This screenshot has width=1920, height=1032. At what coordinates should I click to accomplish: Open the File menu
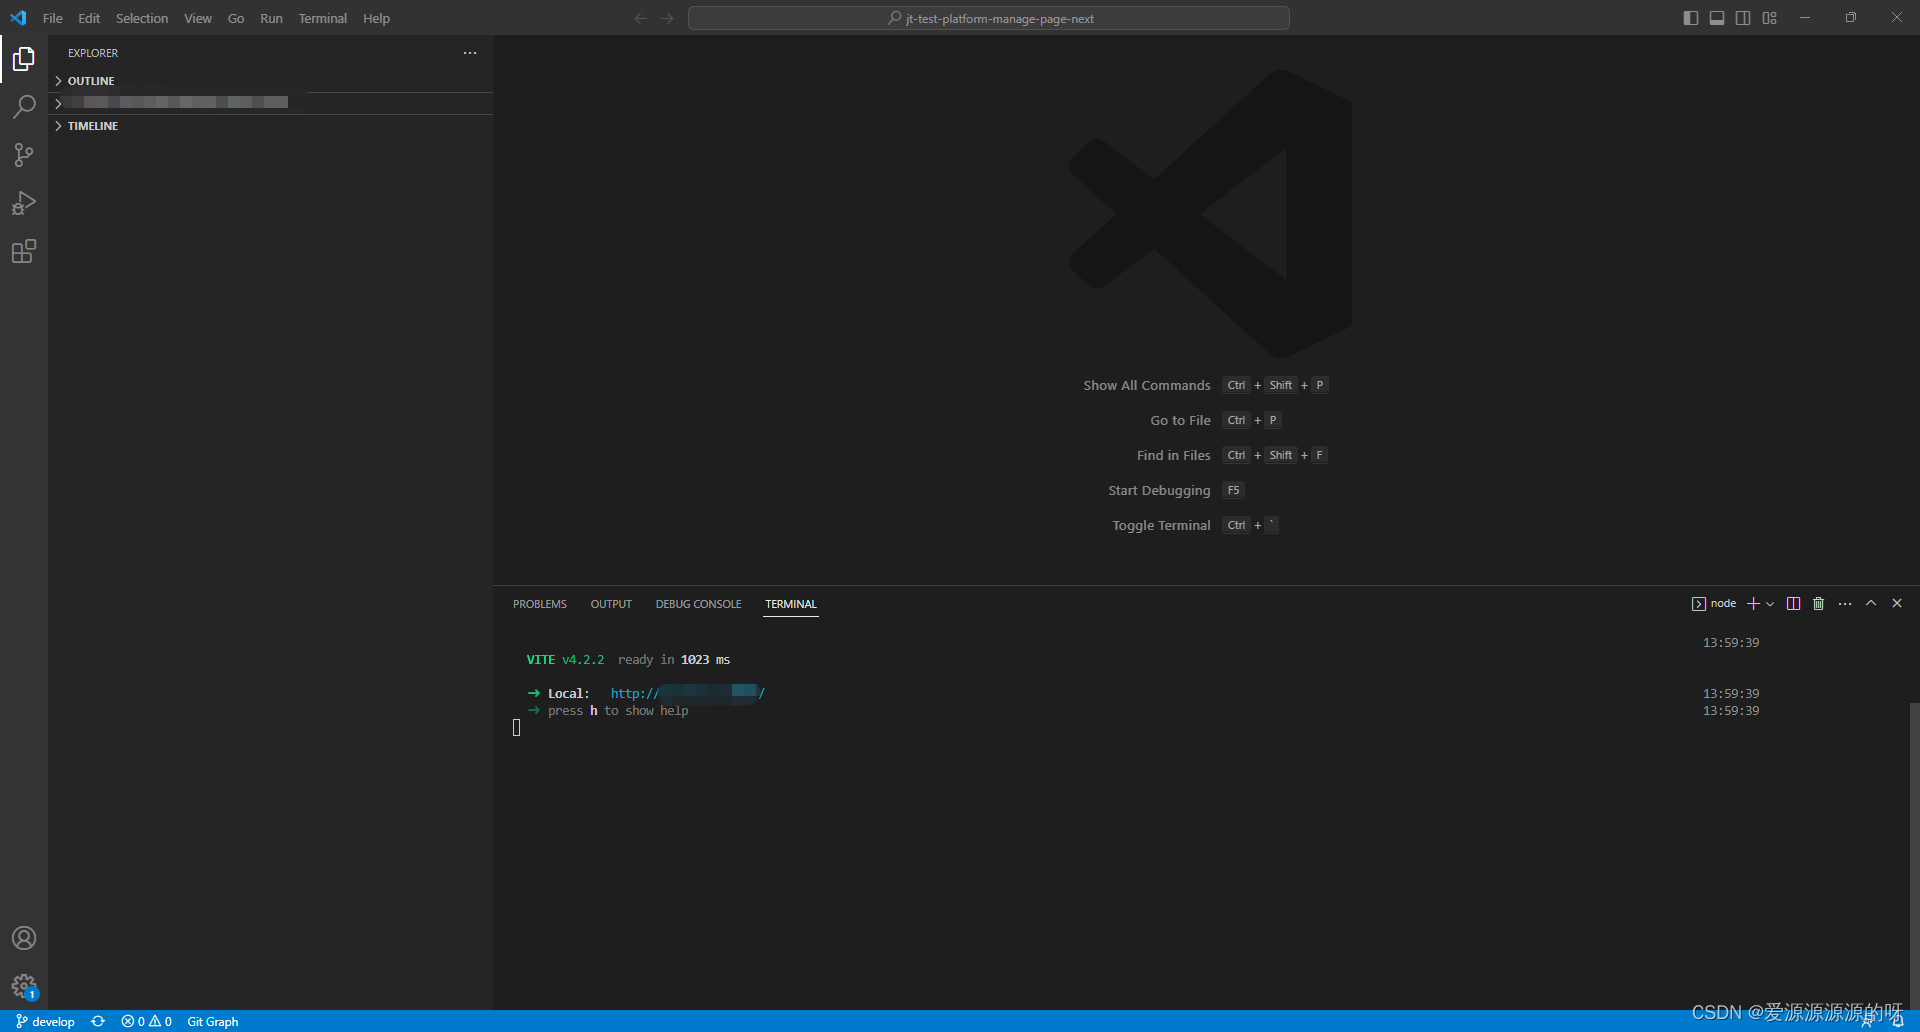53,18
